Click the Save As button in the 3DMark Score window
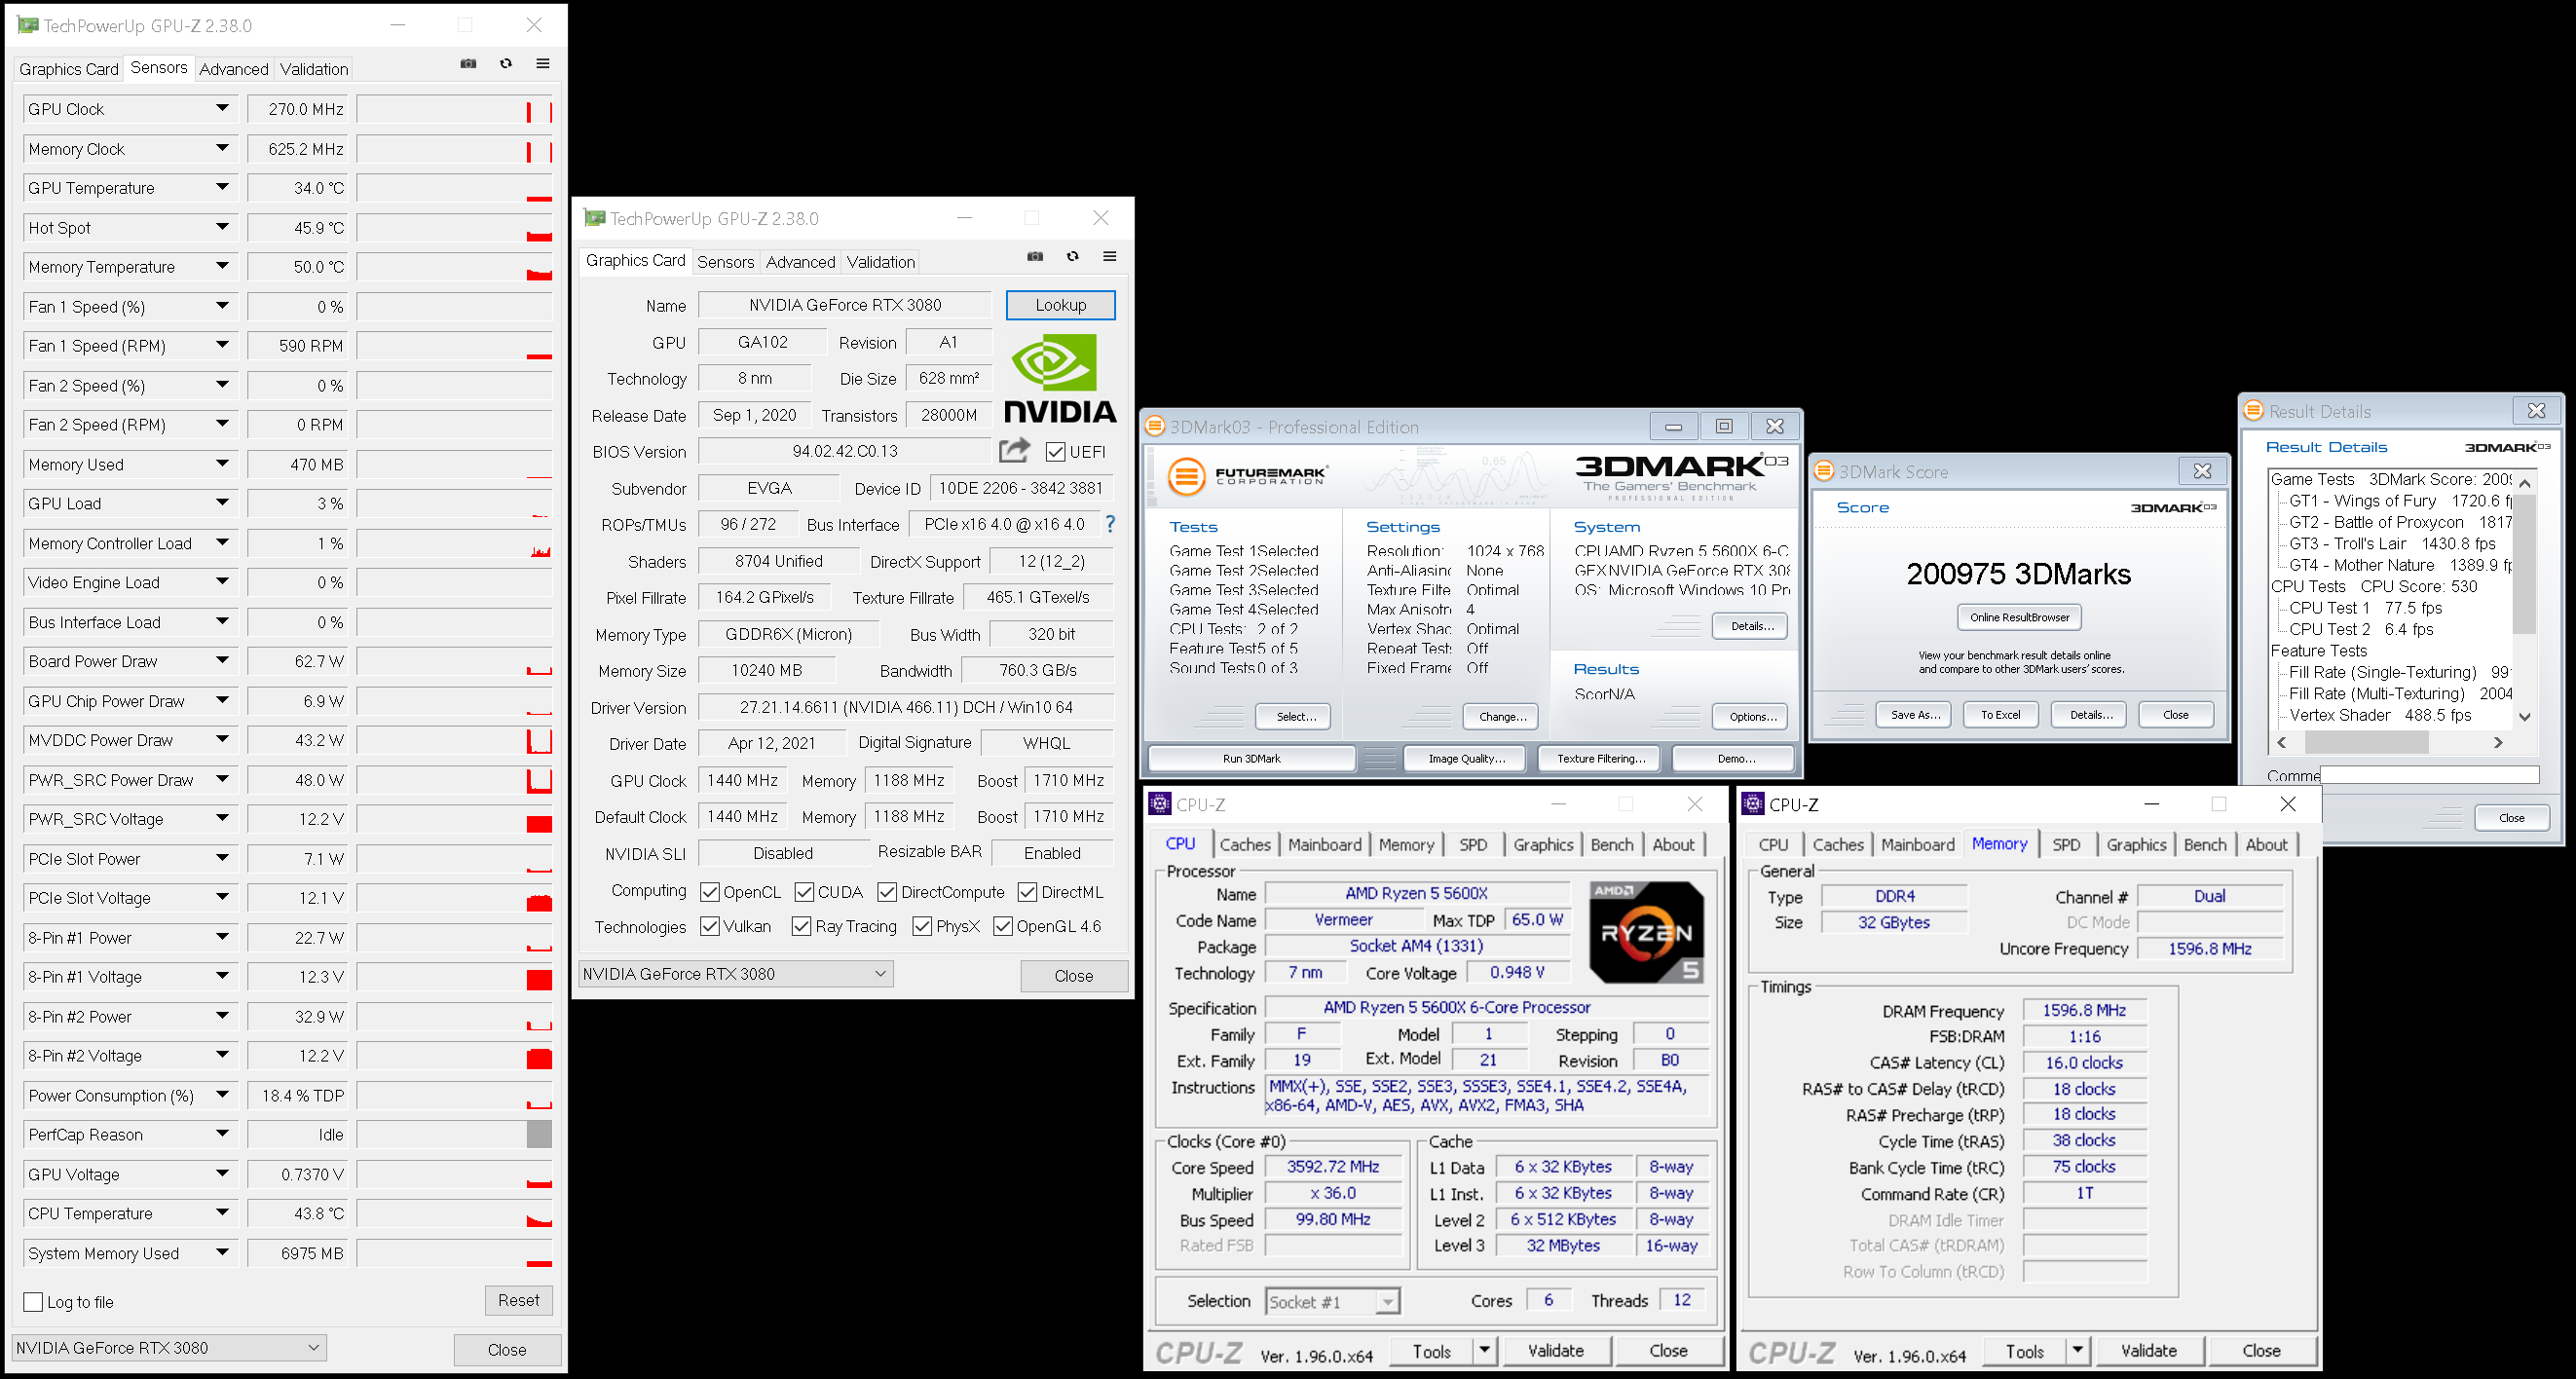Image resolution: width=2576 pixels, height=1379 pixels. pos(1914,715)
